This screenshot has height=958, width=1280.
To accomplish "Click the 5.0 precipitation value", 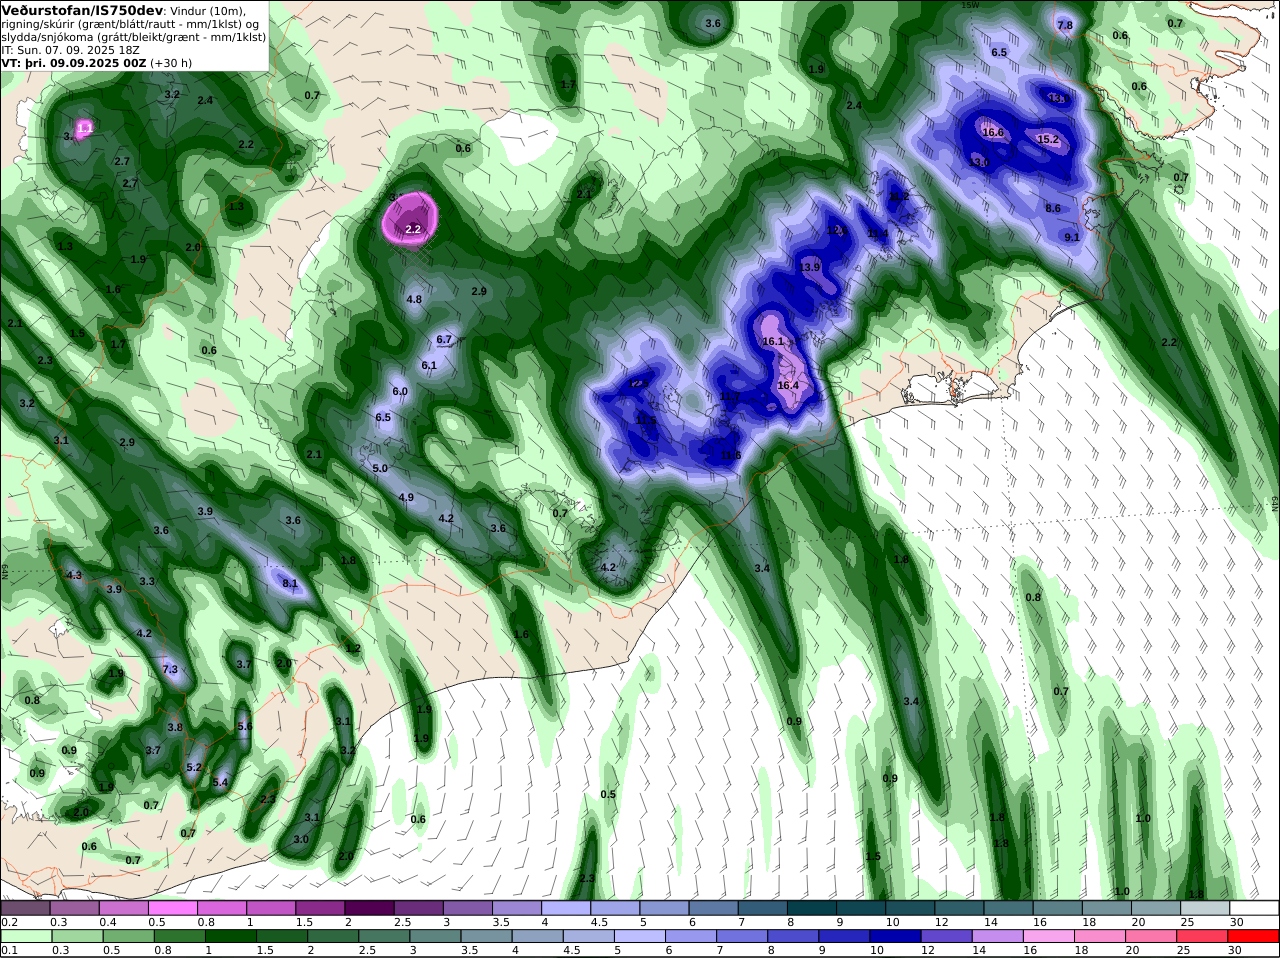I will pos(379,468).
